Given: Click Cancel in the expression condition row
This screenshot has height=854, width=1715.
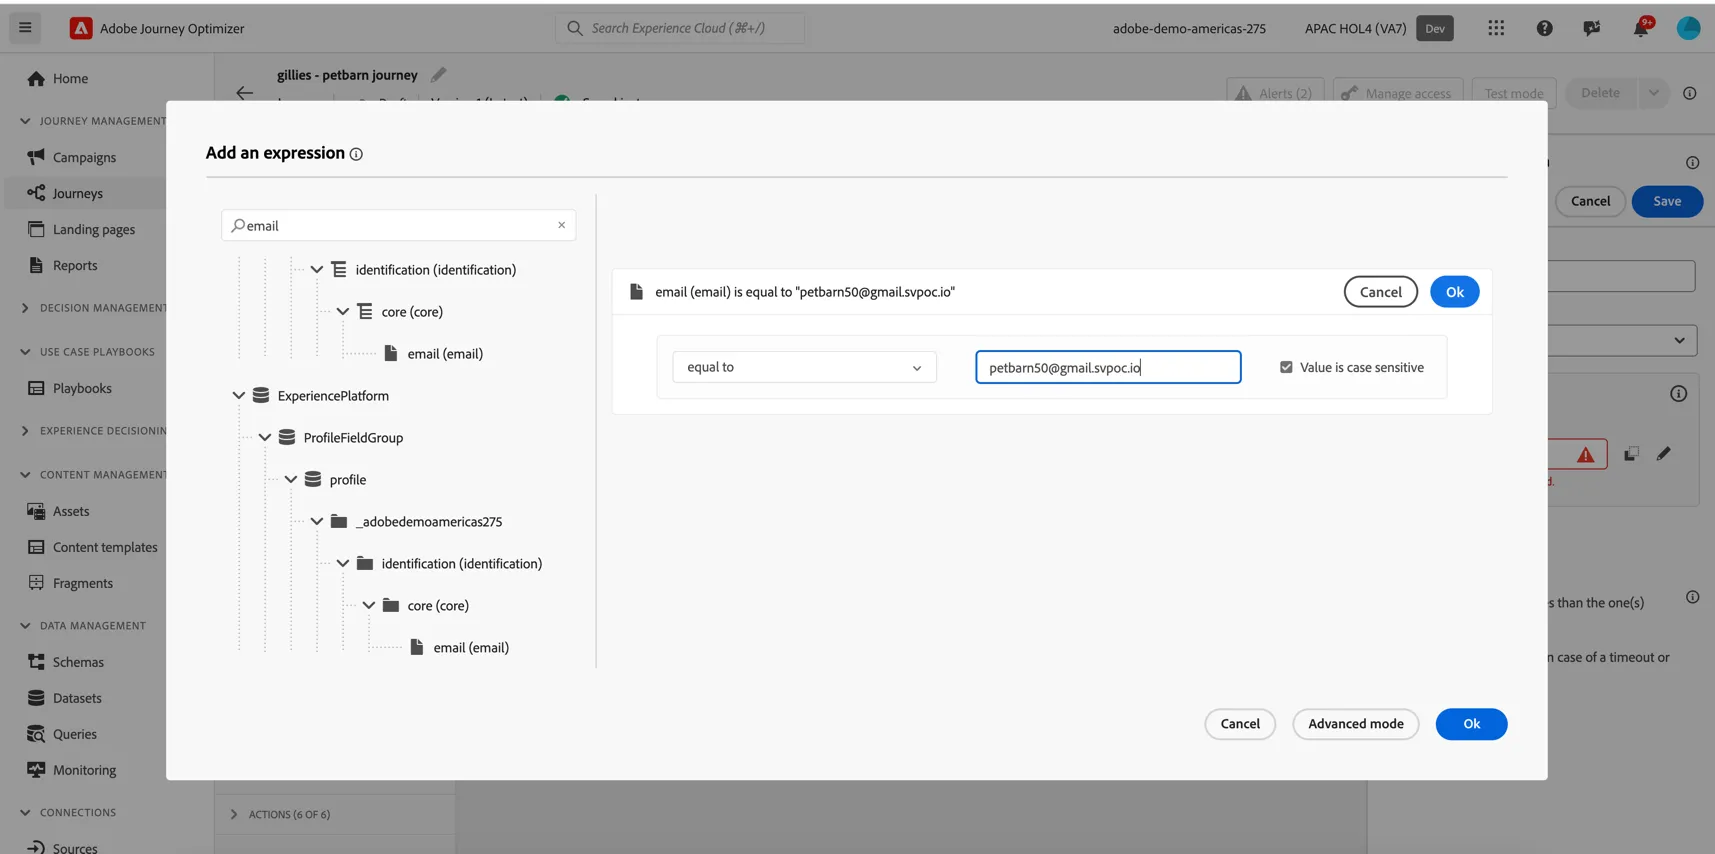Looking at the screenshot, I should [1380, 292].
